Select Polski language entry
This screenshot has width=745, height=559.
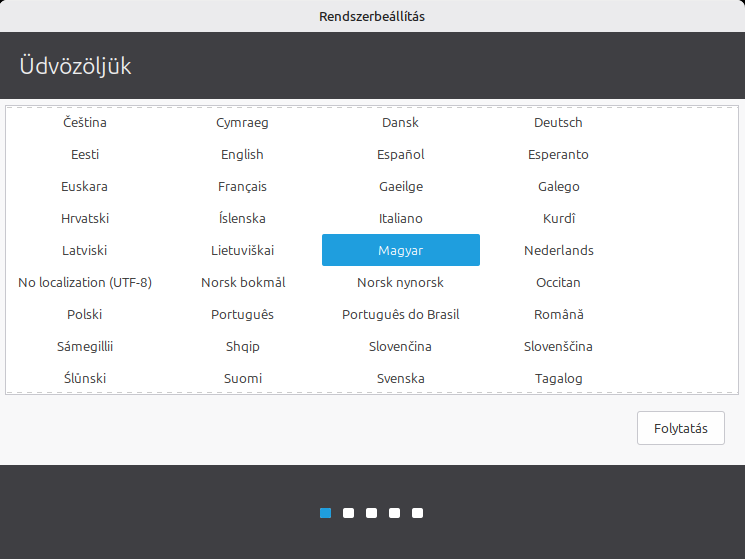pyautogui.click(x=85, y=314)
